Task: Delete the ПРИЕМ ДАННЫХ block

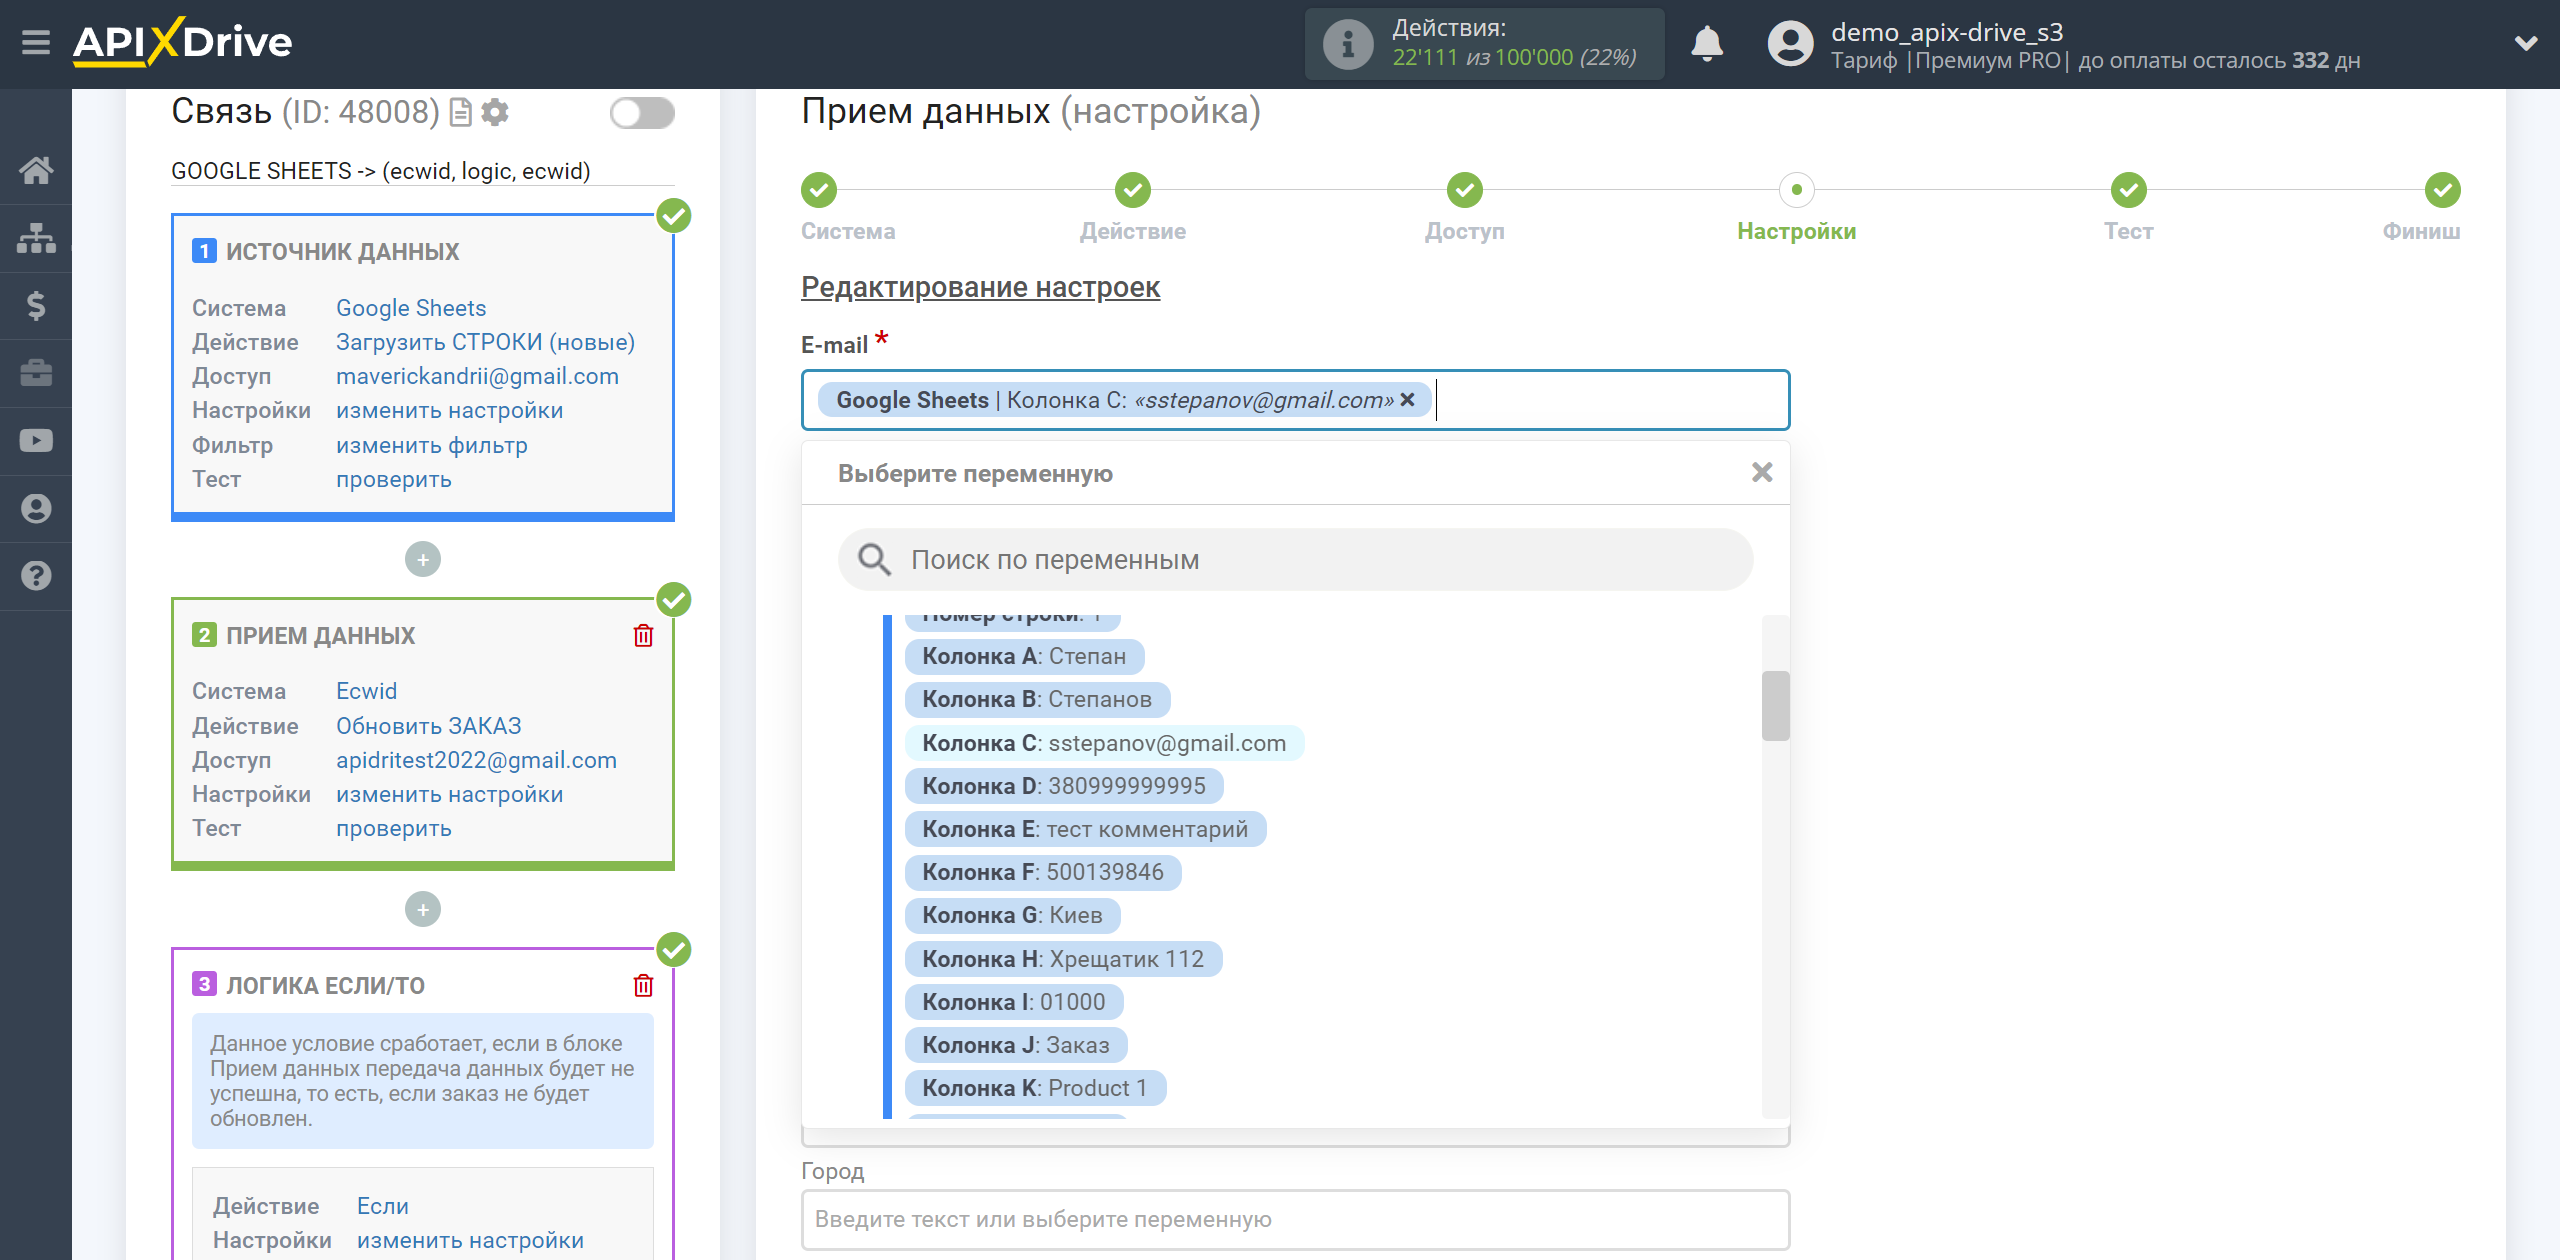Action: pyautogui.click(x=643, y=635)
